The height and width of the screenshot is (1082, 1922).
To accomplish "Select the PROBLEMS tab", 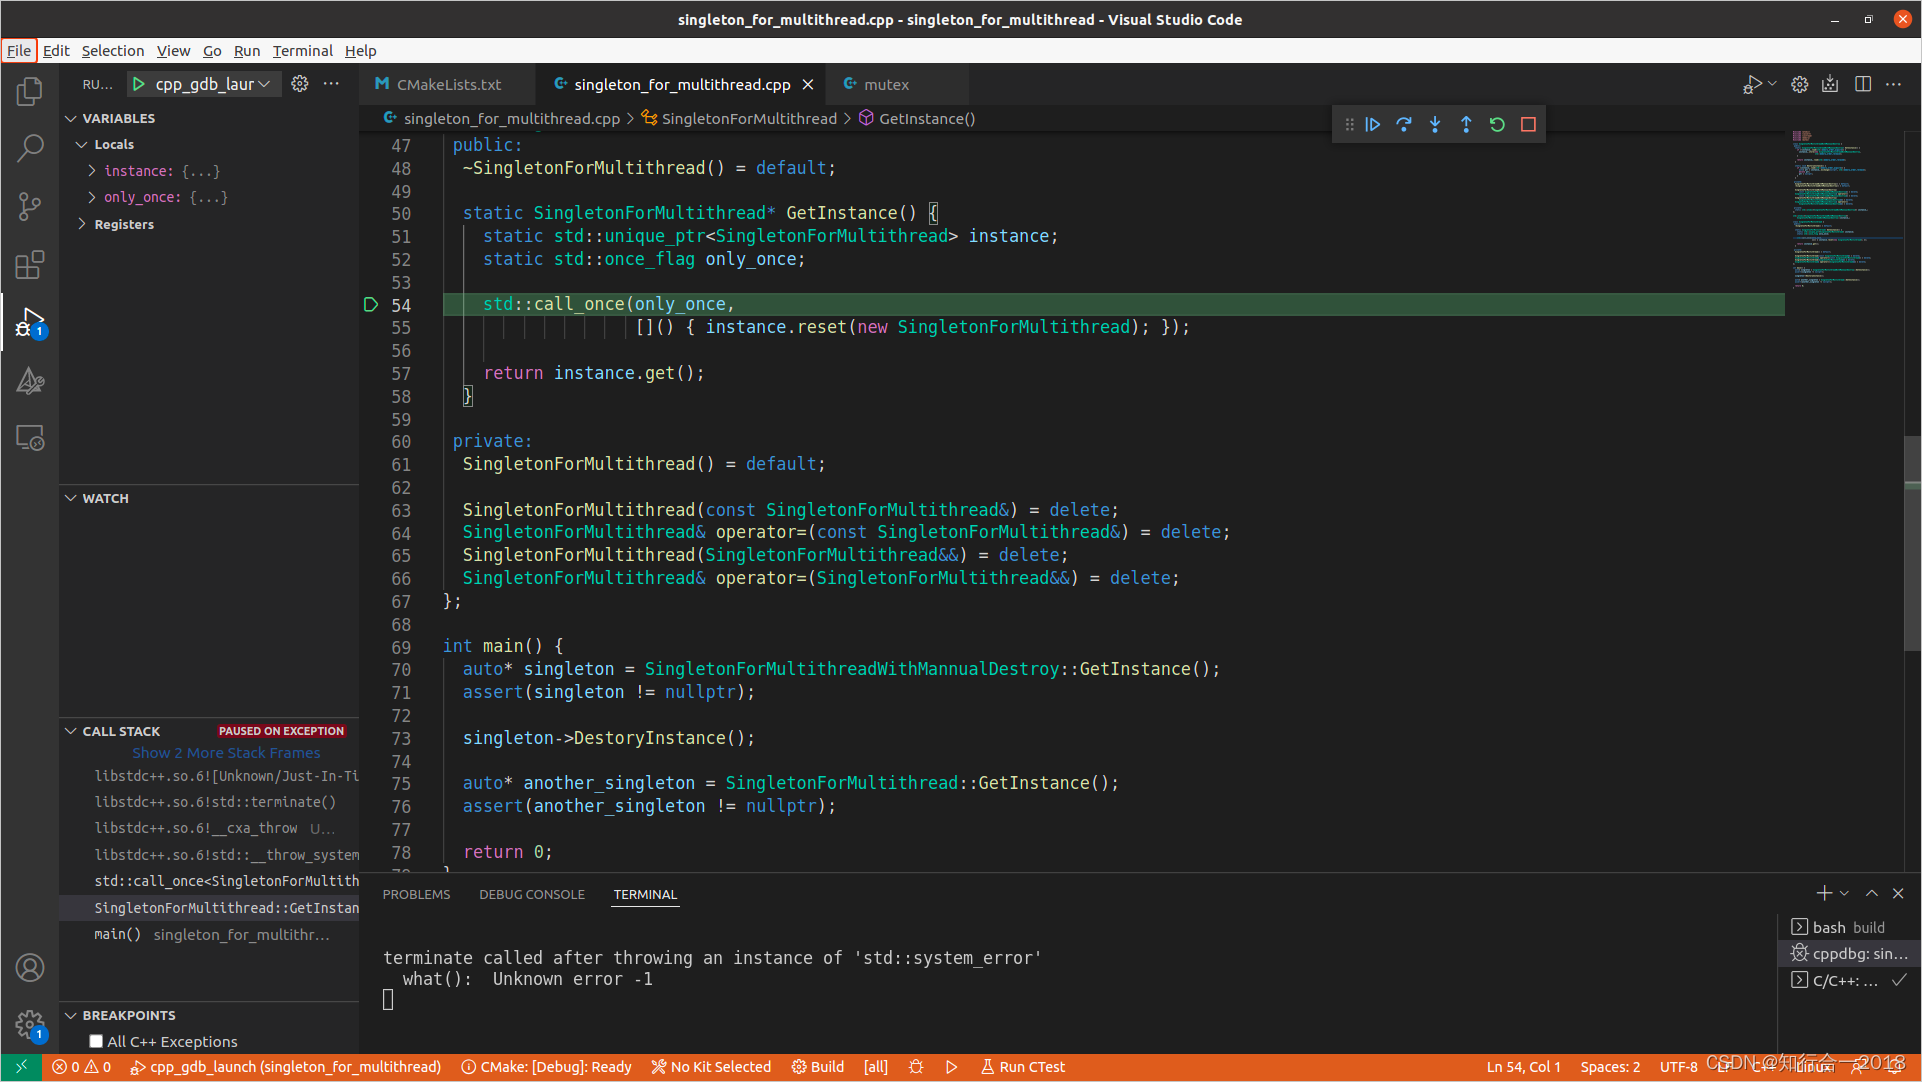I will tap(416, 895).
